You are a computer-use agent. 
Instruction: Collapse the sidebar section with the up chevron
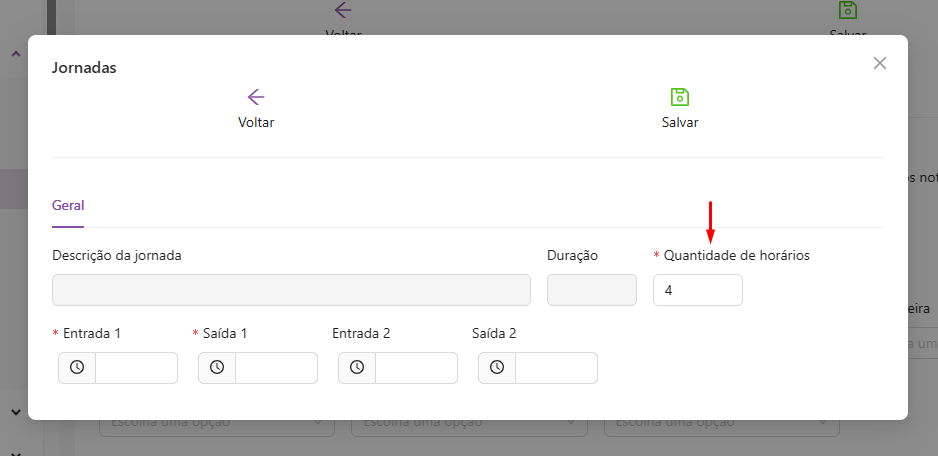[15, 54]
